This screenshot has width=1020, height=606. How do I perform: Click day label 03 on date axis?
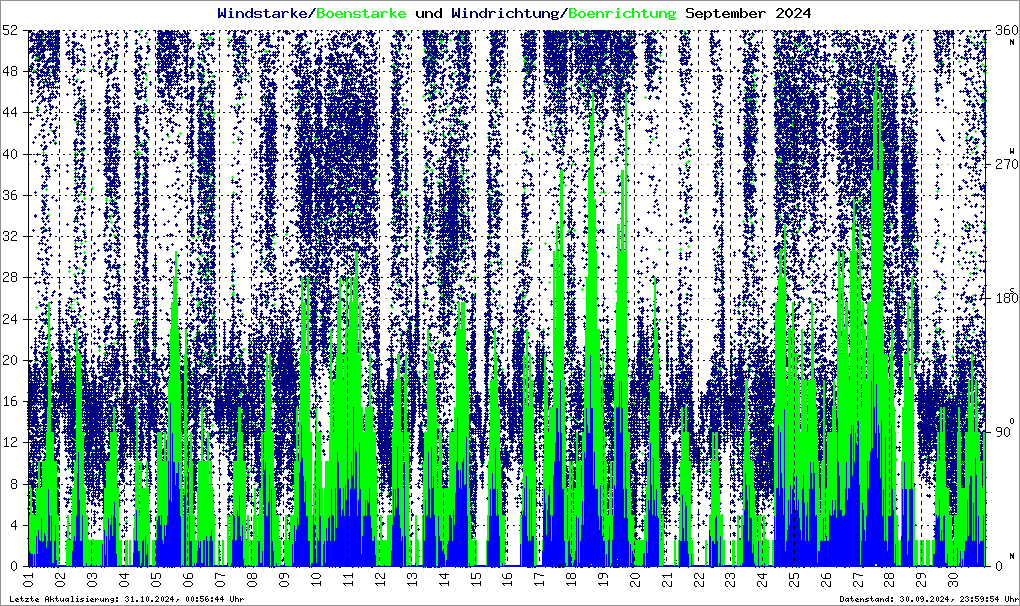92,577
